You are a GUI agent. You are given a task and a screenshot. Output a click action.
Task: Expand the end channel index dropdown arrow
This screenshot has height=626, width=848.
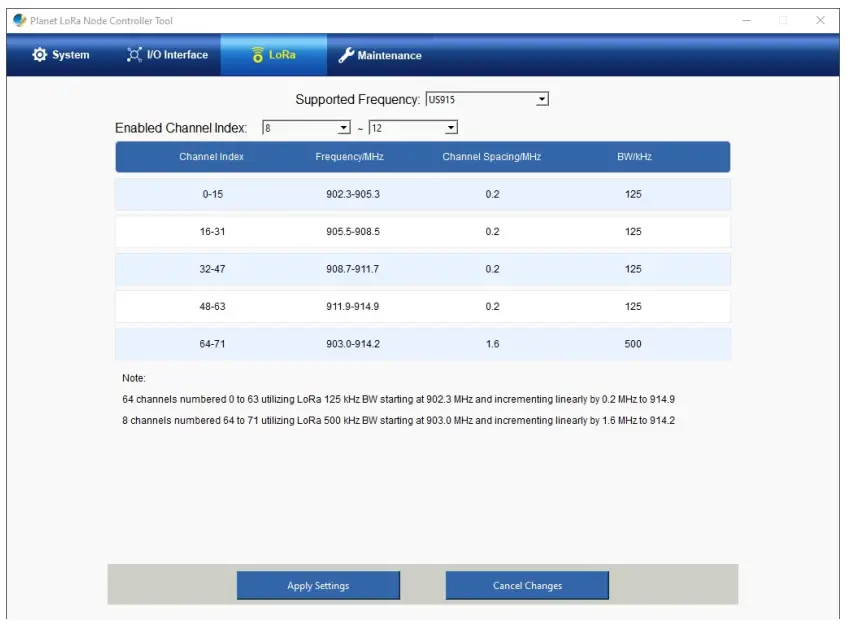tap(450, 128)
